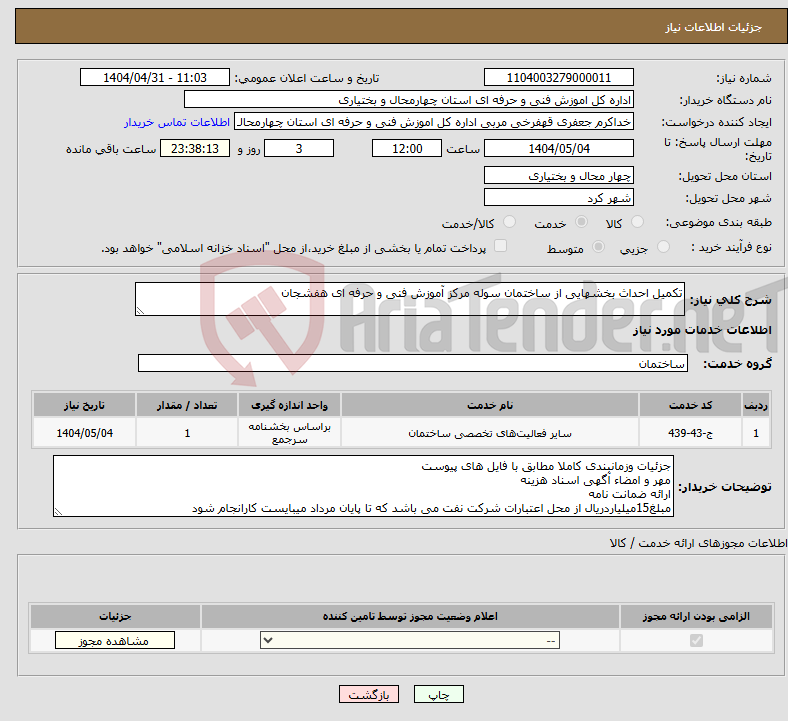Image resolution: width=788 pixels, height=721 pixels.
Task: Click the unit cell براساس بخشنامه سرجمع
Action: click(289, 433)
